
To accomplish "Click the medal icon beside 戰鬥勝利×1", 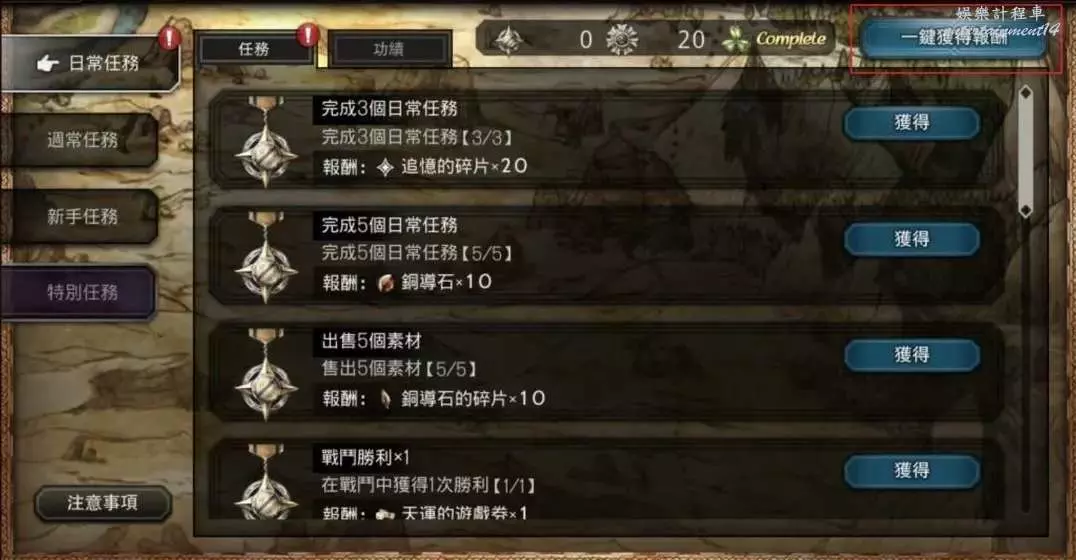I will [266, 482].
